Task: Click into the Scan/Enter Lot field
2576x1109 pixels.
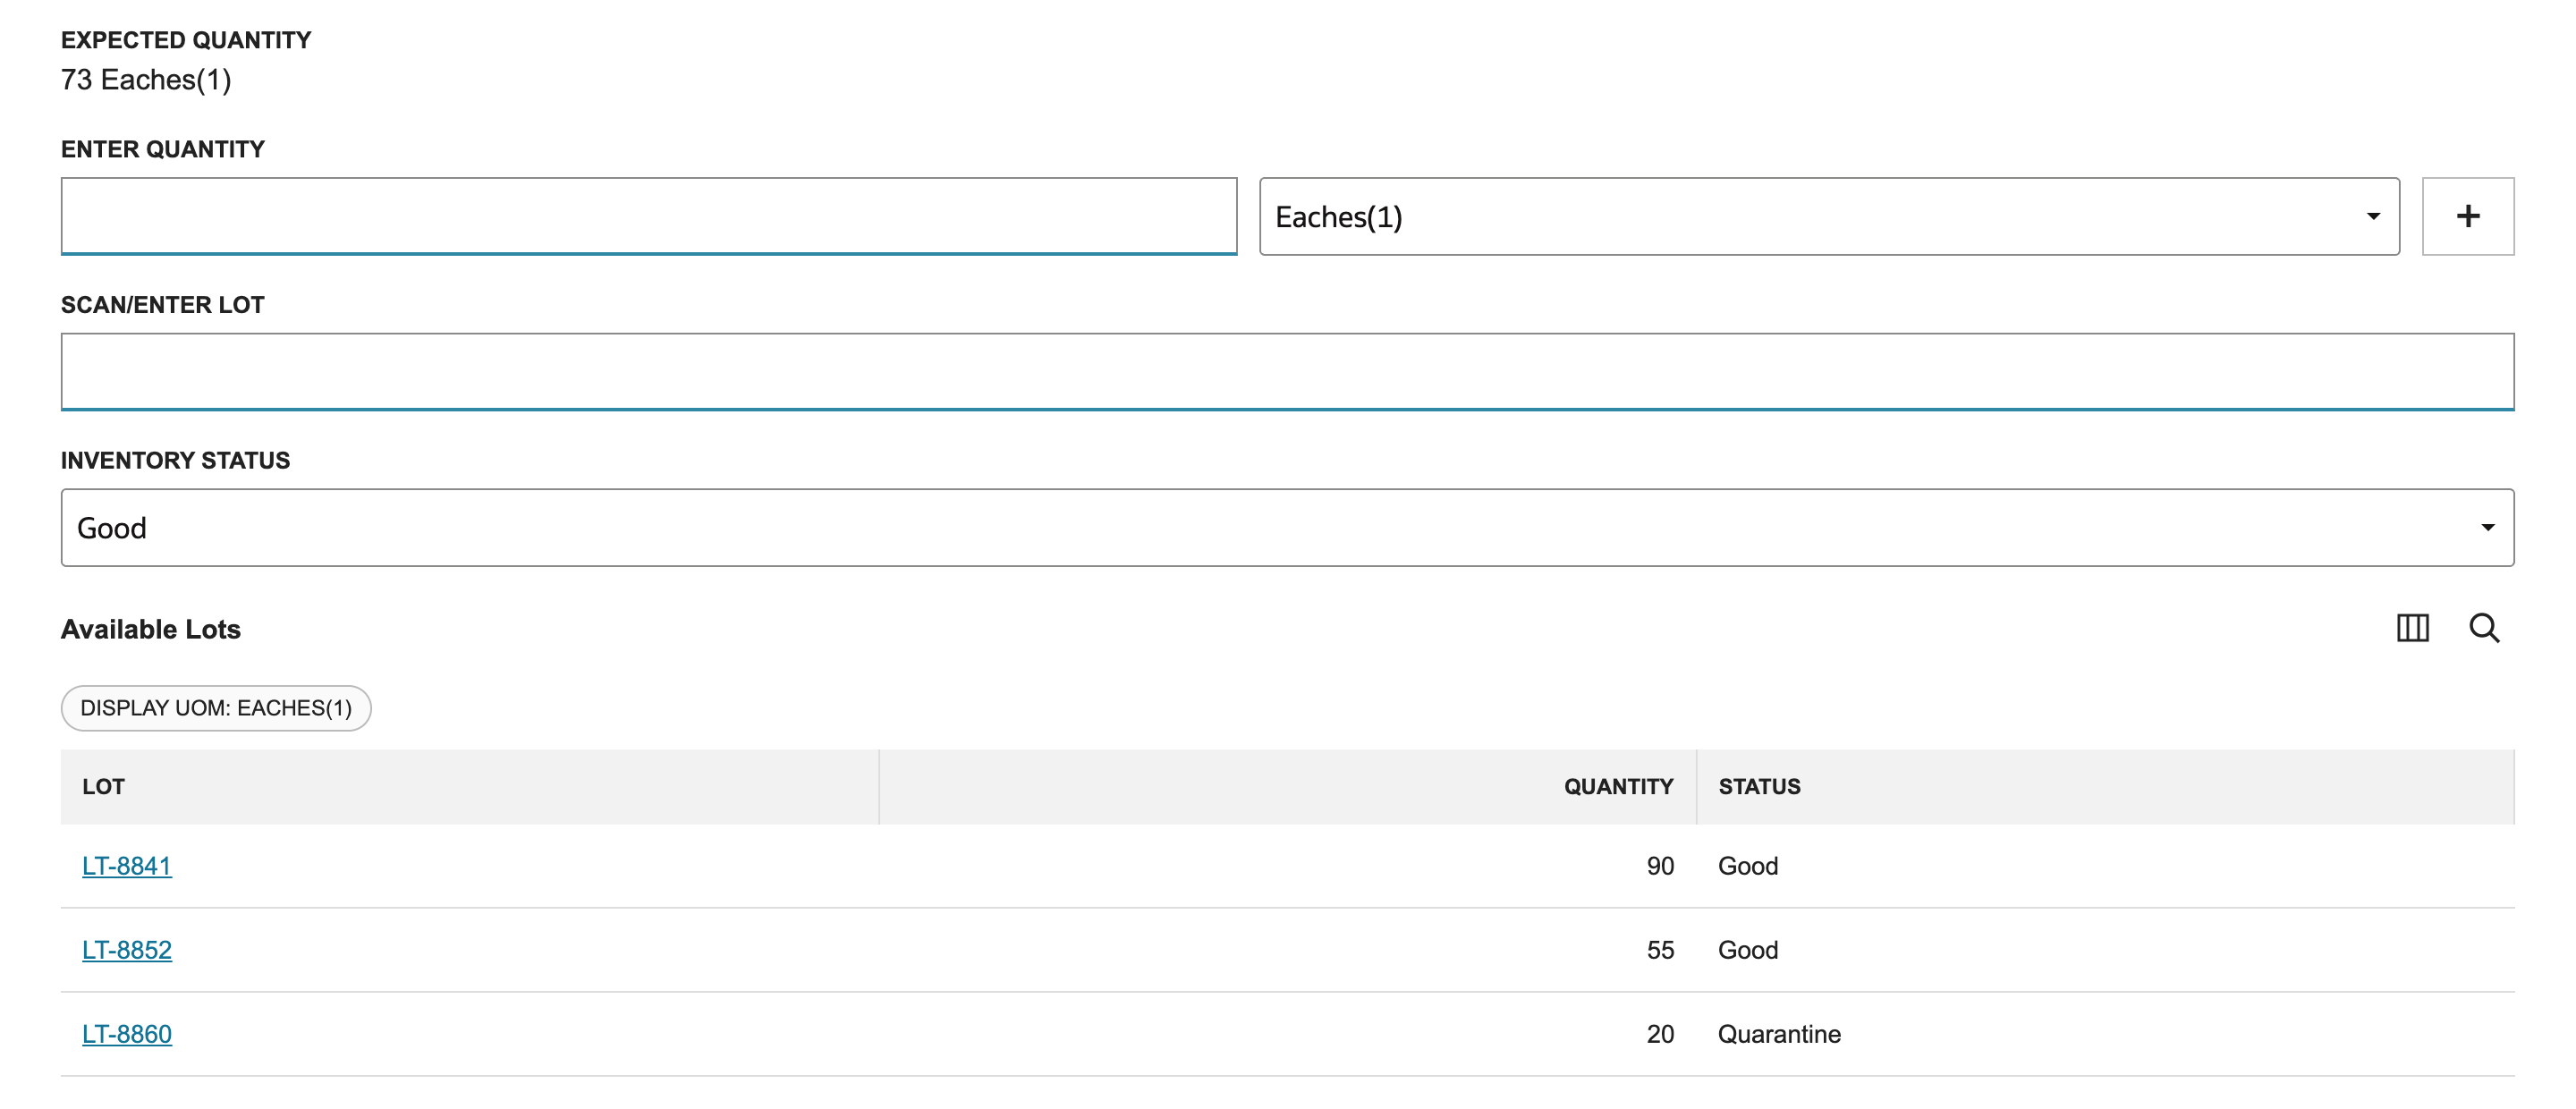Action: pyautogui.click(x=1287, y=371)
